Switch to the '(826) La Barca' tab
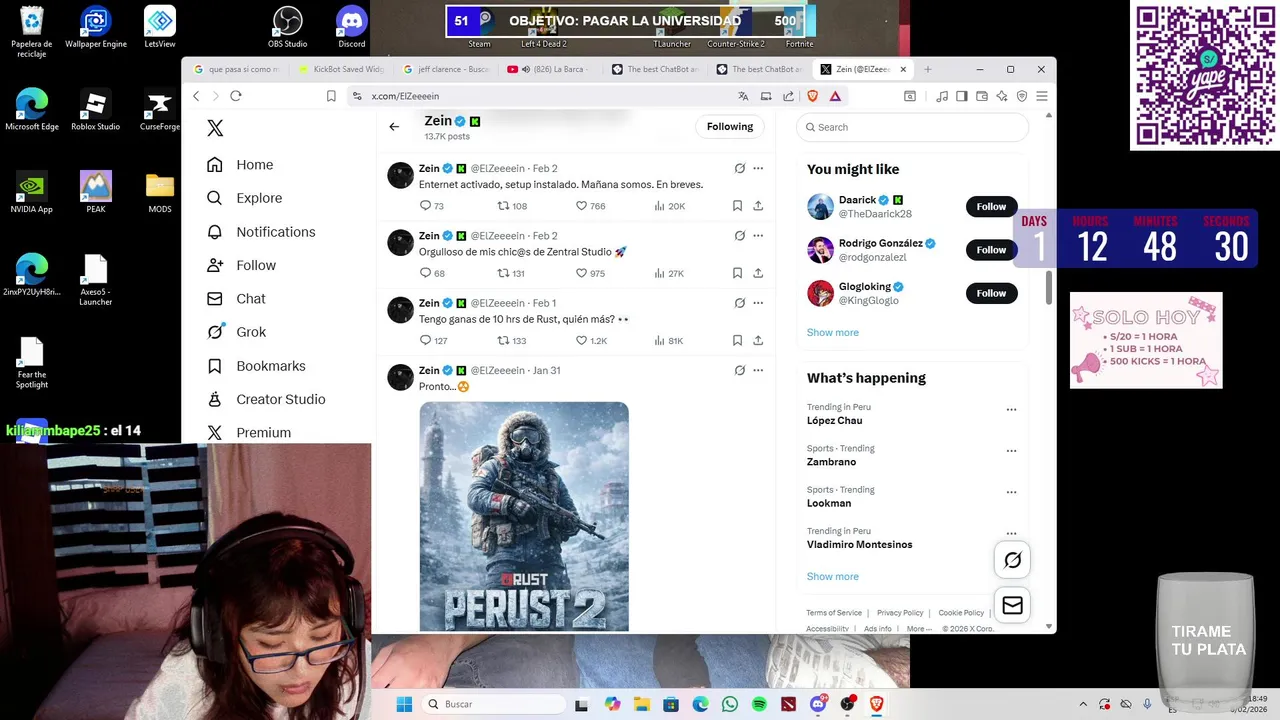The height and width of the screenshot is (720, 1280). click(x=549, y=69)
